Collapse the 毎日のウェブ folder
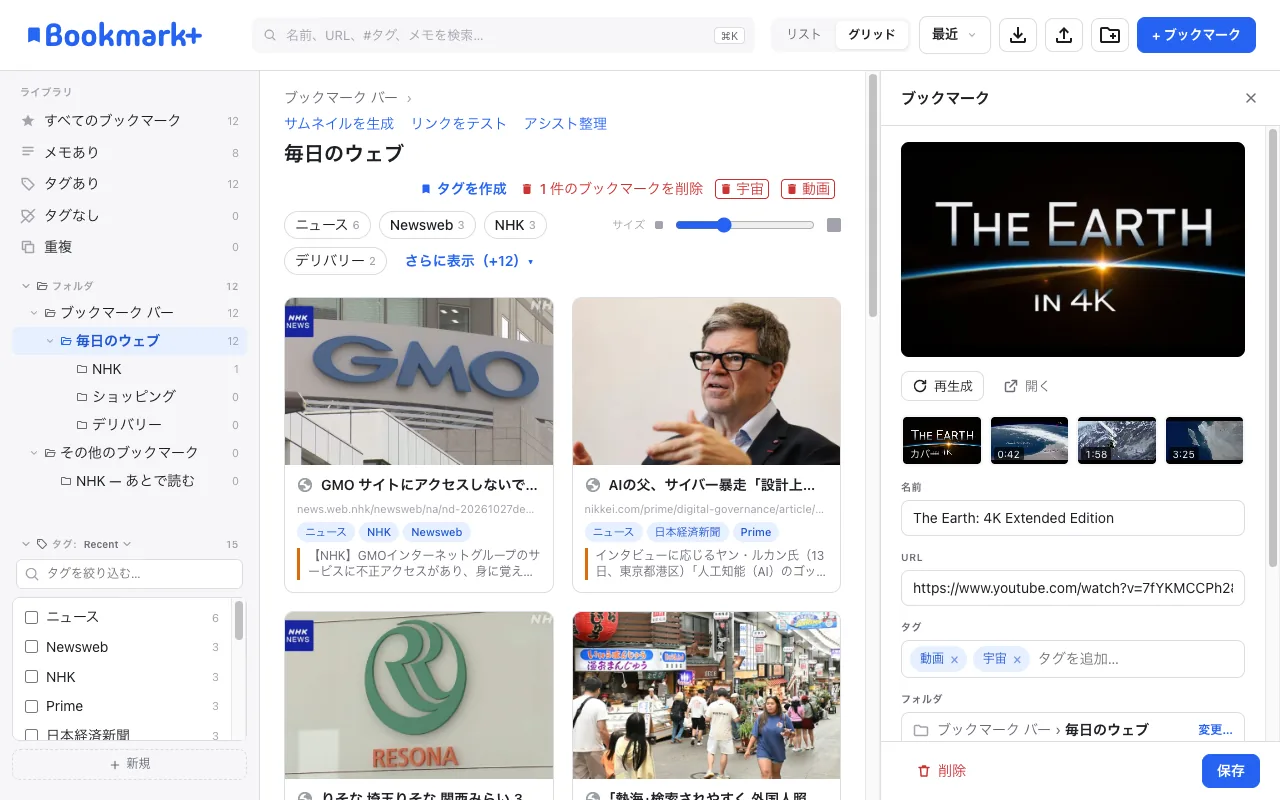 (50, 341)
